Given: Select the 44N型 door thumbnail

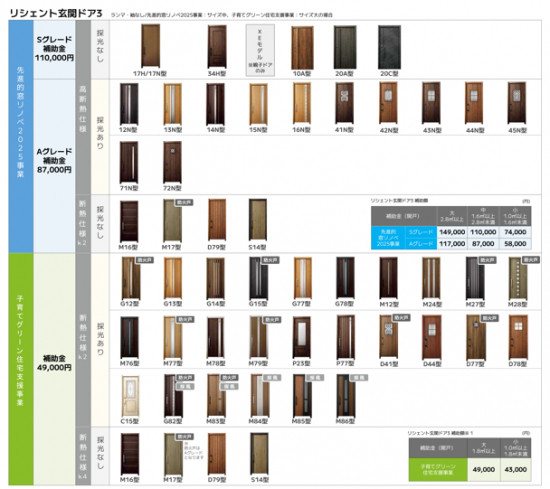Looking at the screenshot, I should tap(474, 103).
